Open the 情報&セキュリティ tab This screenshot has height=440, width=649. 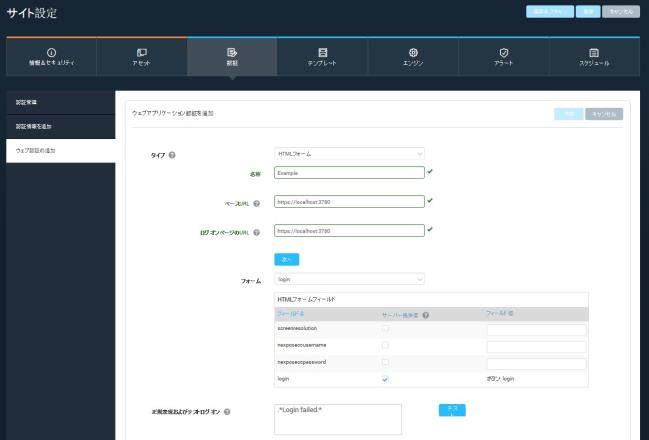51,57
